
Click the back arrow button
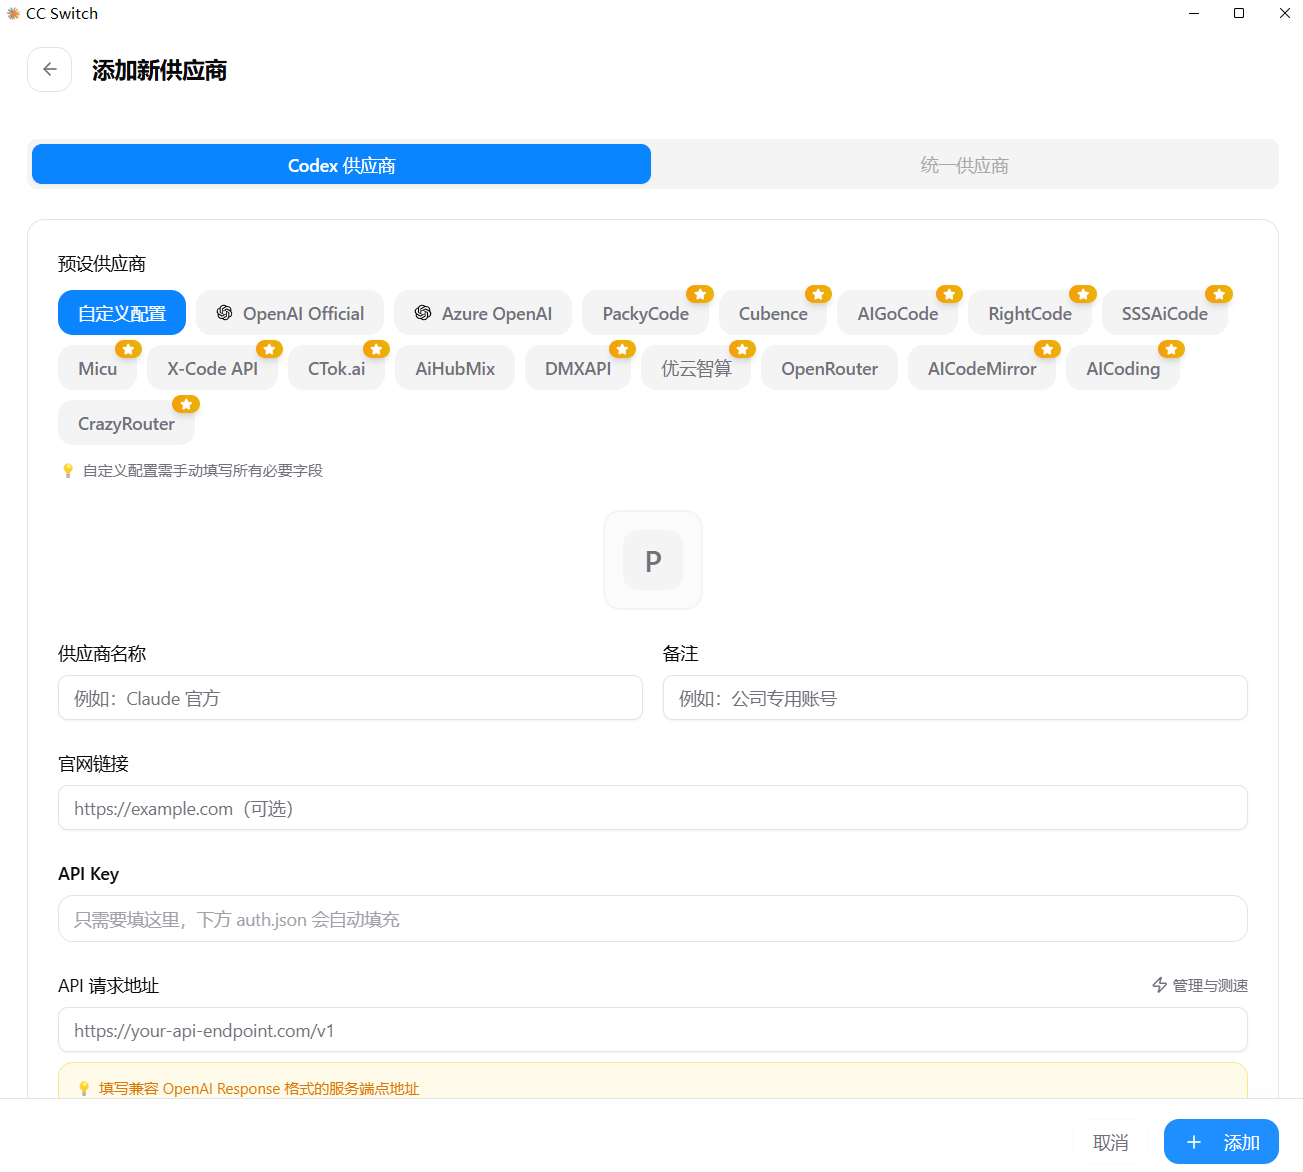49,70
